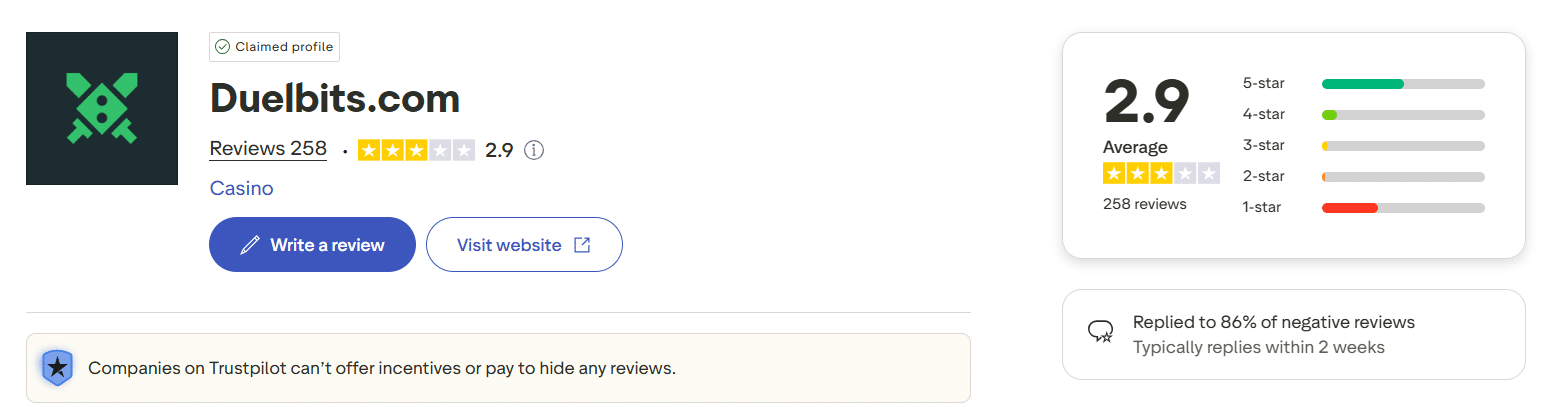The height and width of the screenshot is (407, 1547).
Task: Click the star rating beside Reviews 258
Action: click(416, 150)
